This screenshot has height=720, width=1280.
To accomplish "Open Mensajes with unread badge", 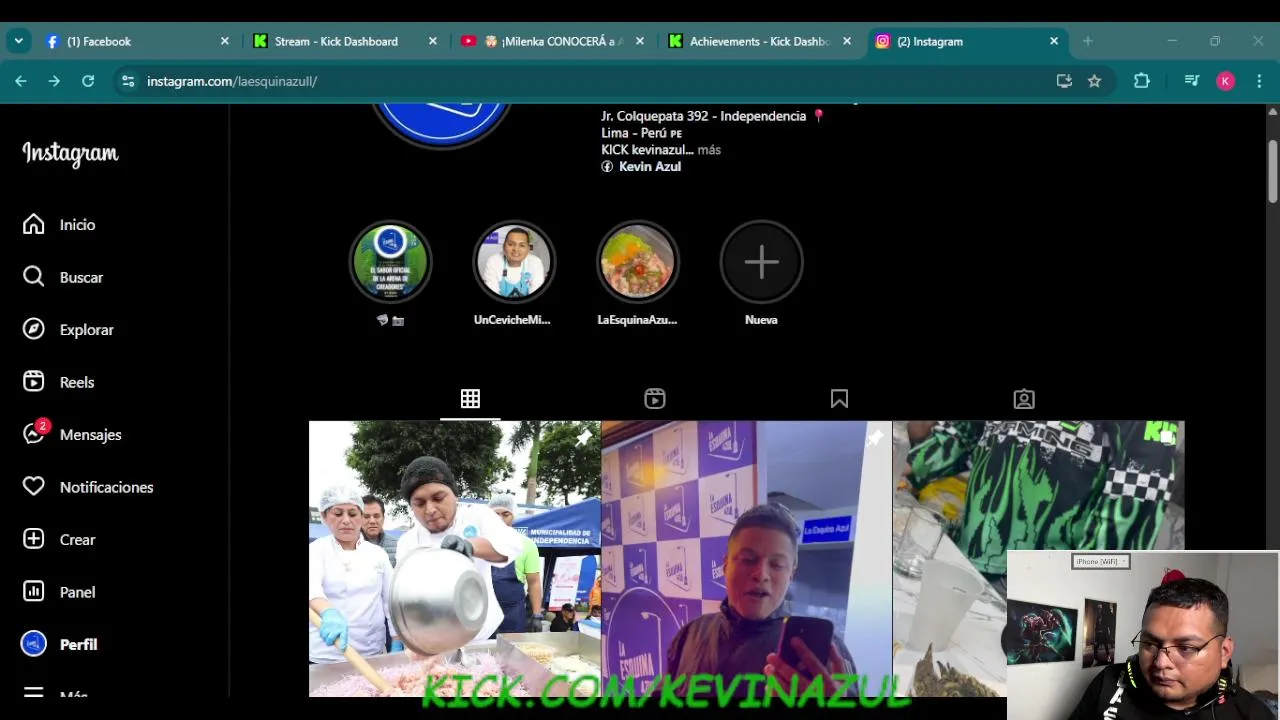I will (71, 435).
